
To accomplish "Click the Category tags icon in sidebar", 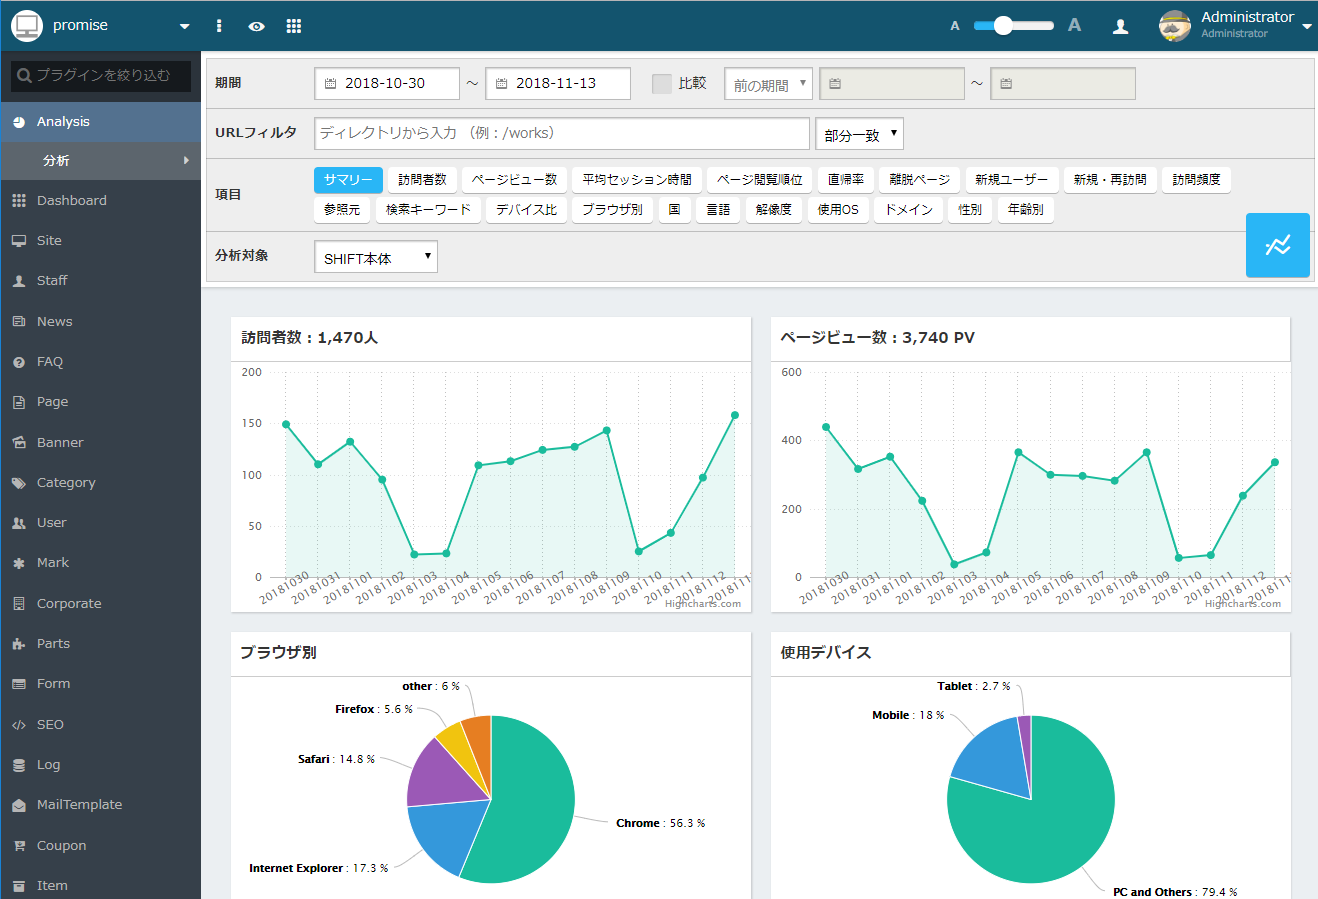I will (19, 483).
